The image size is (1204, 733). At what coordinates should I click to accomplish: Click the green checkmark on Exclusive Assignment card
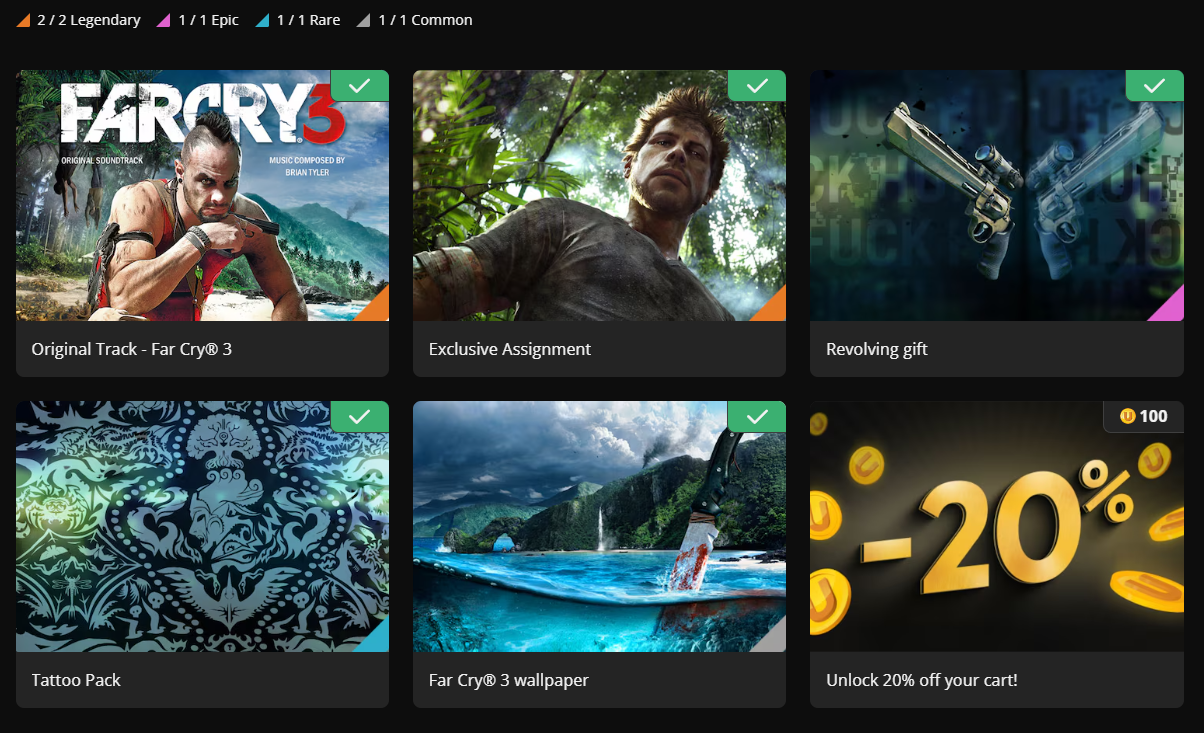tap(757, 86)
